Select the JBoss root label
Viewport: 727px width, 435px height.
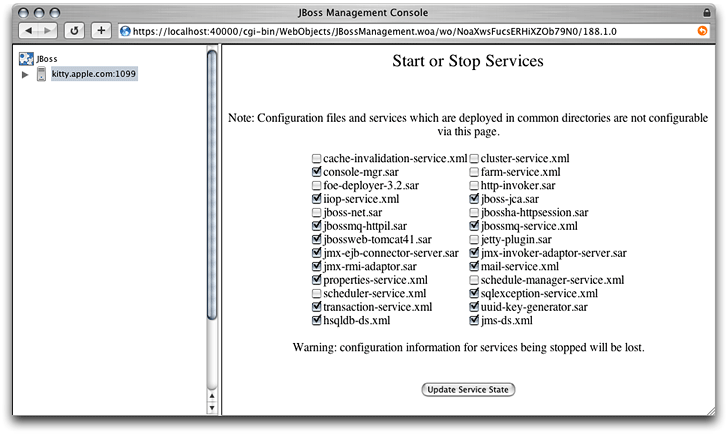coord(47,59)
